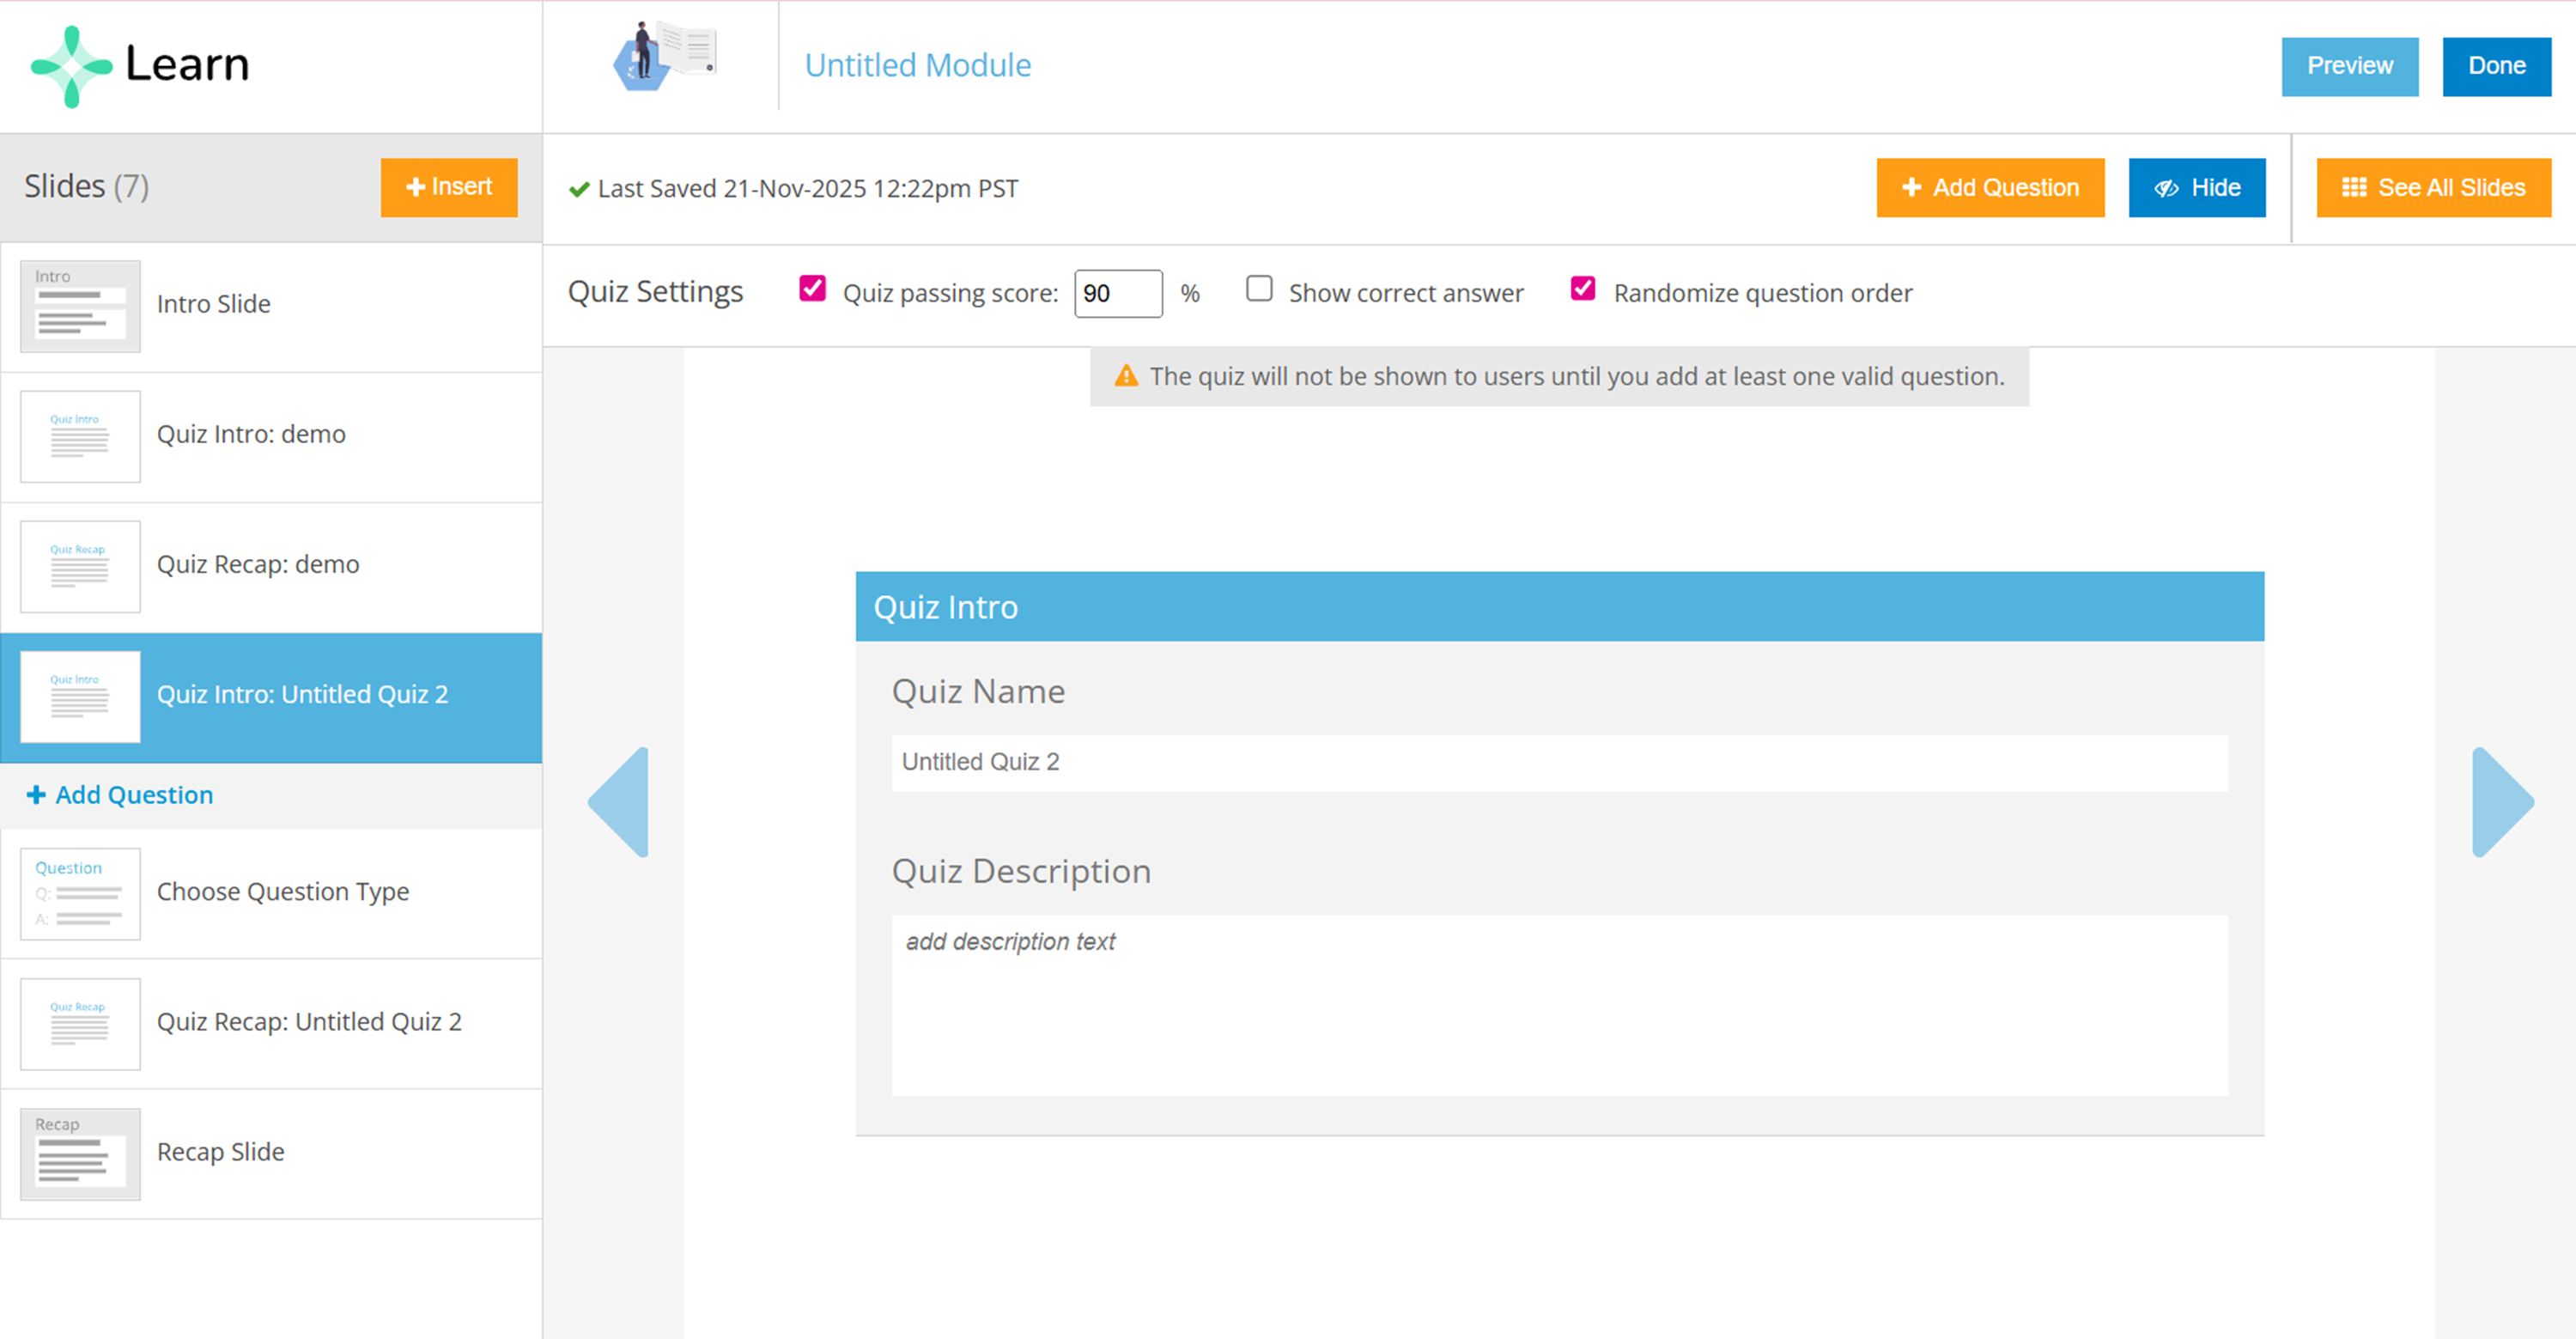Click the module illustration icon in header
Screen dimensions: 2576x1339
pos(664,56)
